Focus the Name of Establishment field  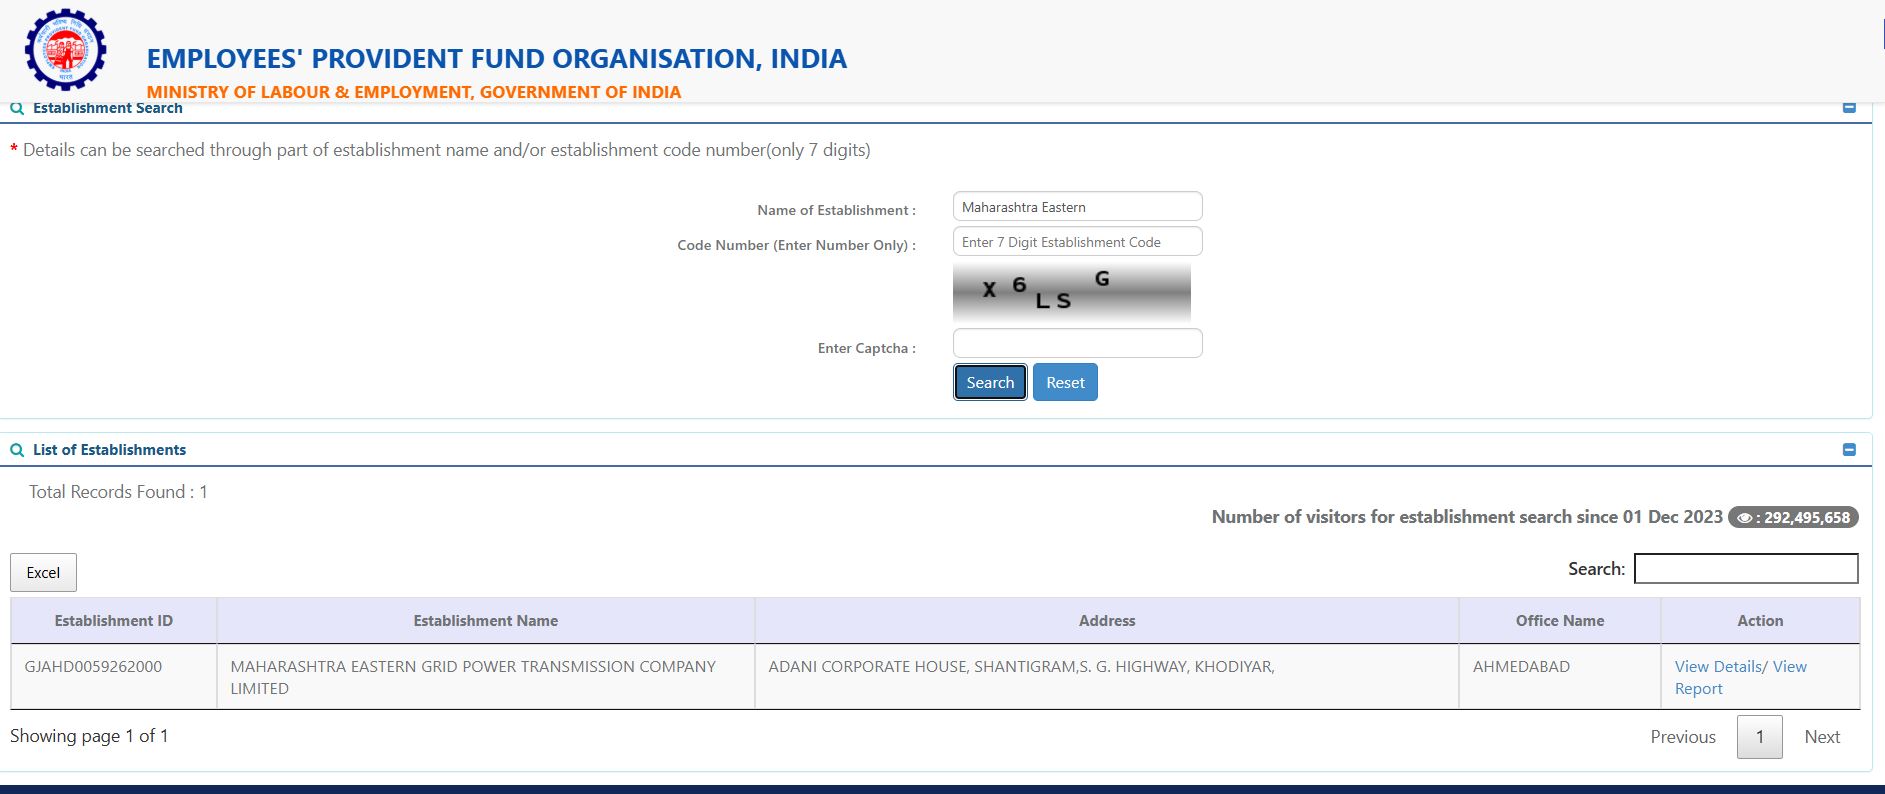pyautogui.click(x=1077, y=207)
